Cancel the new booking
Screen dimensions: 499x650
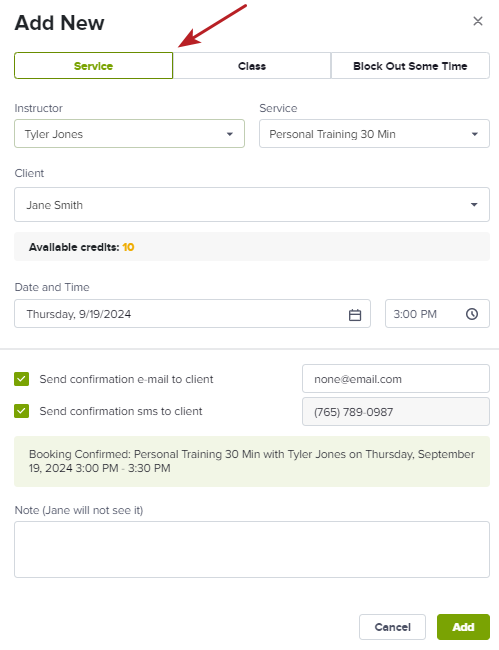click(x=392, y=627)
